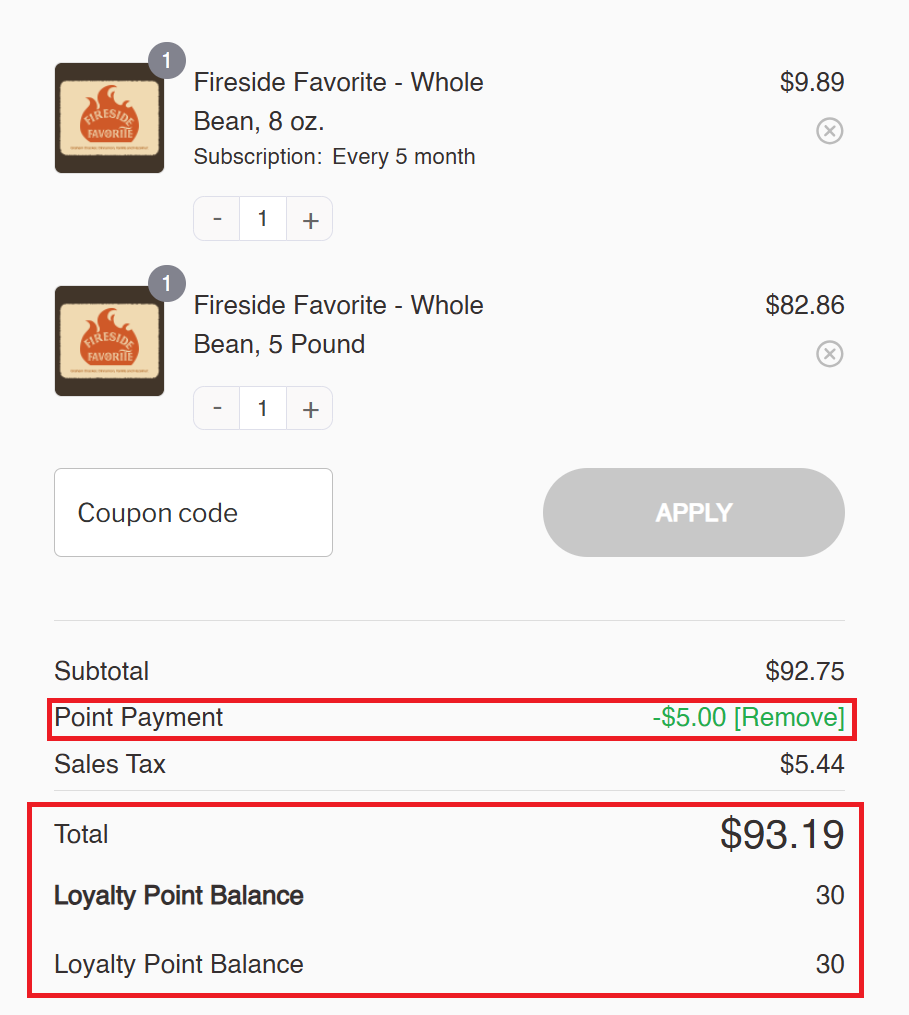Remove the 5 Pound Fireside Favorite item
Screen dimensions: 909x1015
point(829,353)
